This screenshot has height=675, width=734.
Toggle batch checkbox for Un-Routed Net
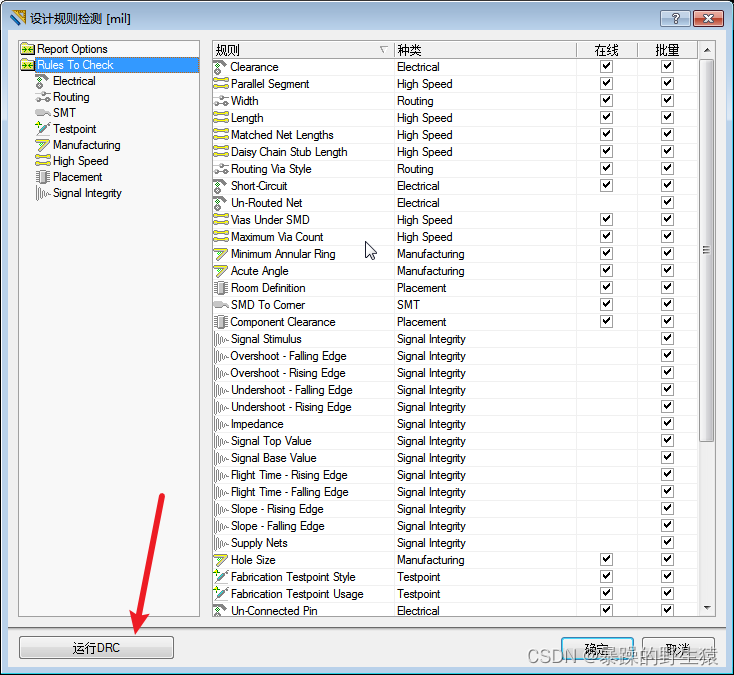coord(667,203)
